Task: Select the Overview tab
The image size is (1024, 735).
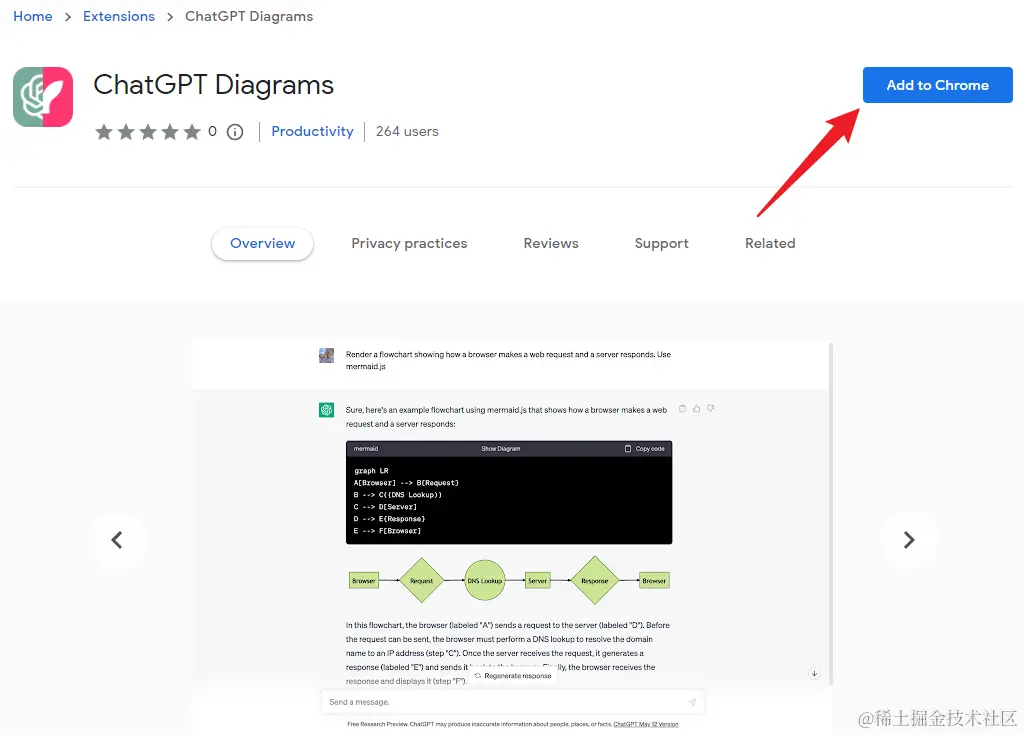Action: point(263,243)
